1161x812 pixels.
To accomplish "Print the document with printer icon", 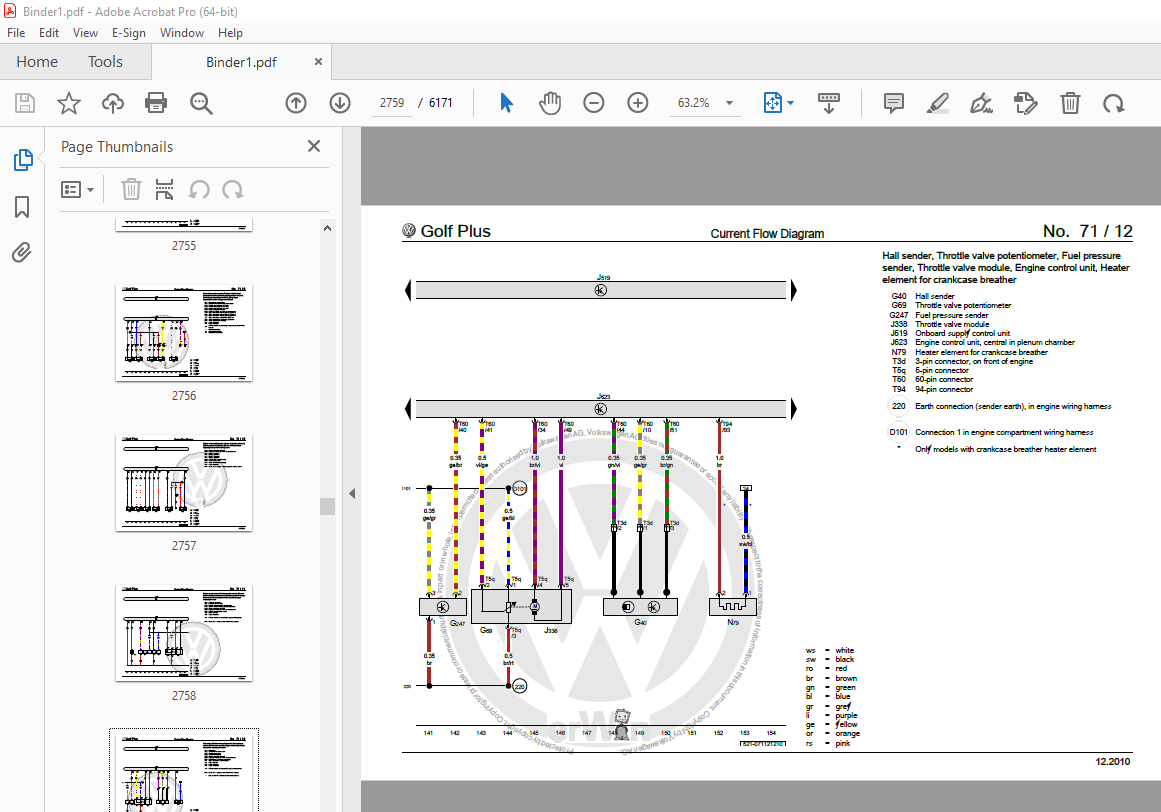I will tap(155, 103).
